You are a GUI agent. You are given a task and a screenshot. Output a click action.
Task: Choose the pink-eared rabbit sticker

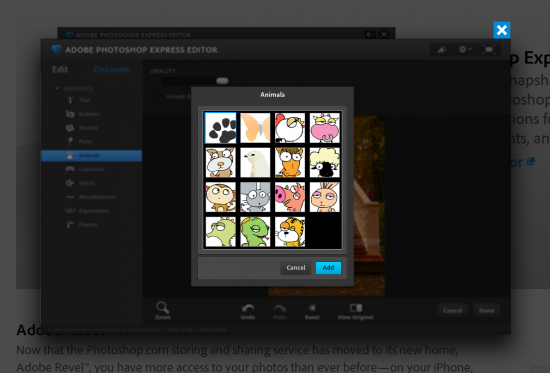click(324, 197)
